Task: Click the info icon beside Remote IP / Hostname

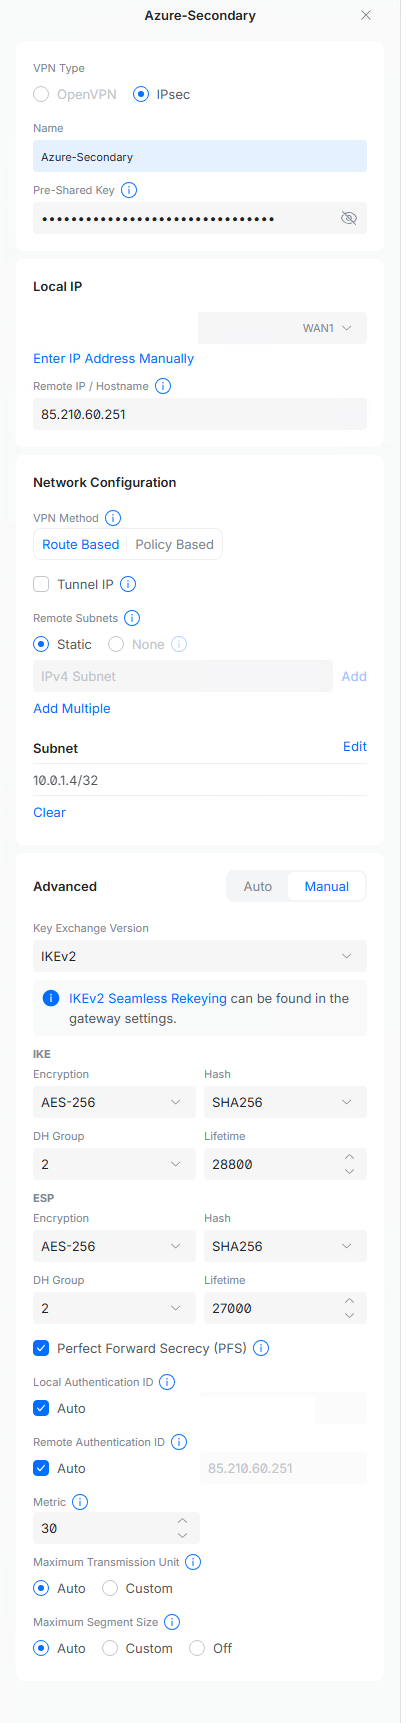Action: pyautogui.click(x=163, y=386)
